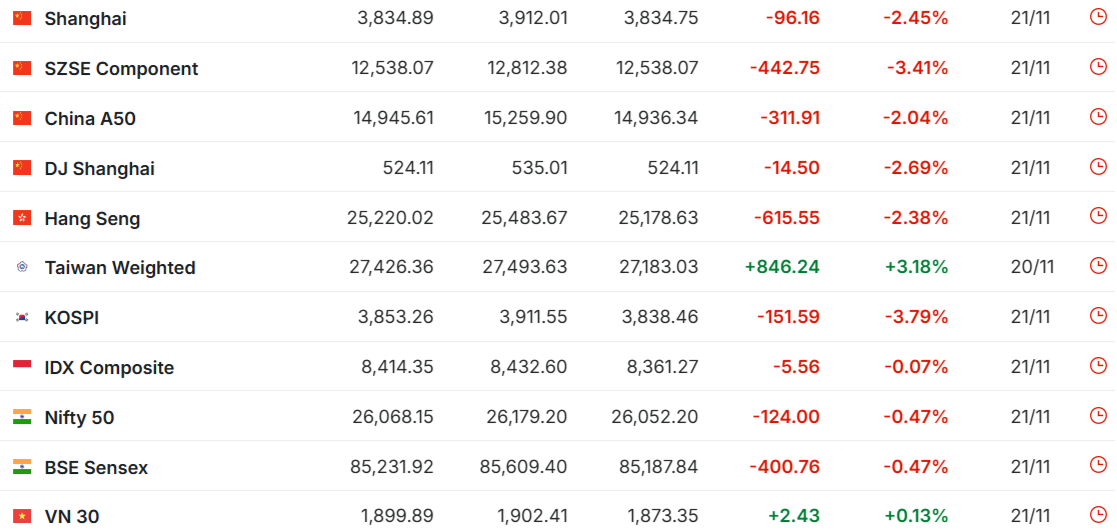Click the clock icon for Taiwan Weighted
The width and height of the screenshot is (1117, 532).
(x=1097, y=266)
